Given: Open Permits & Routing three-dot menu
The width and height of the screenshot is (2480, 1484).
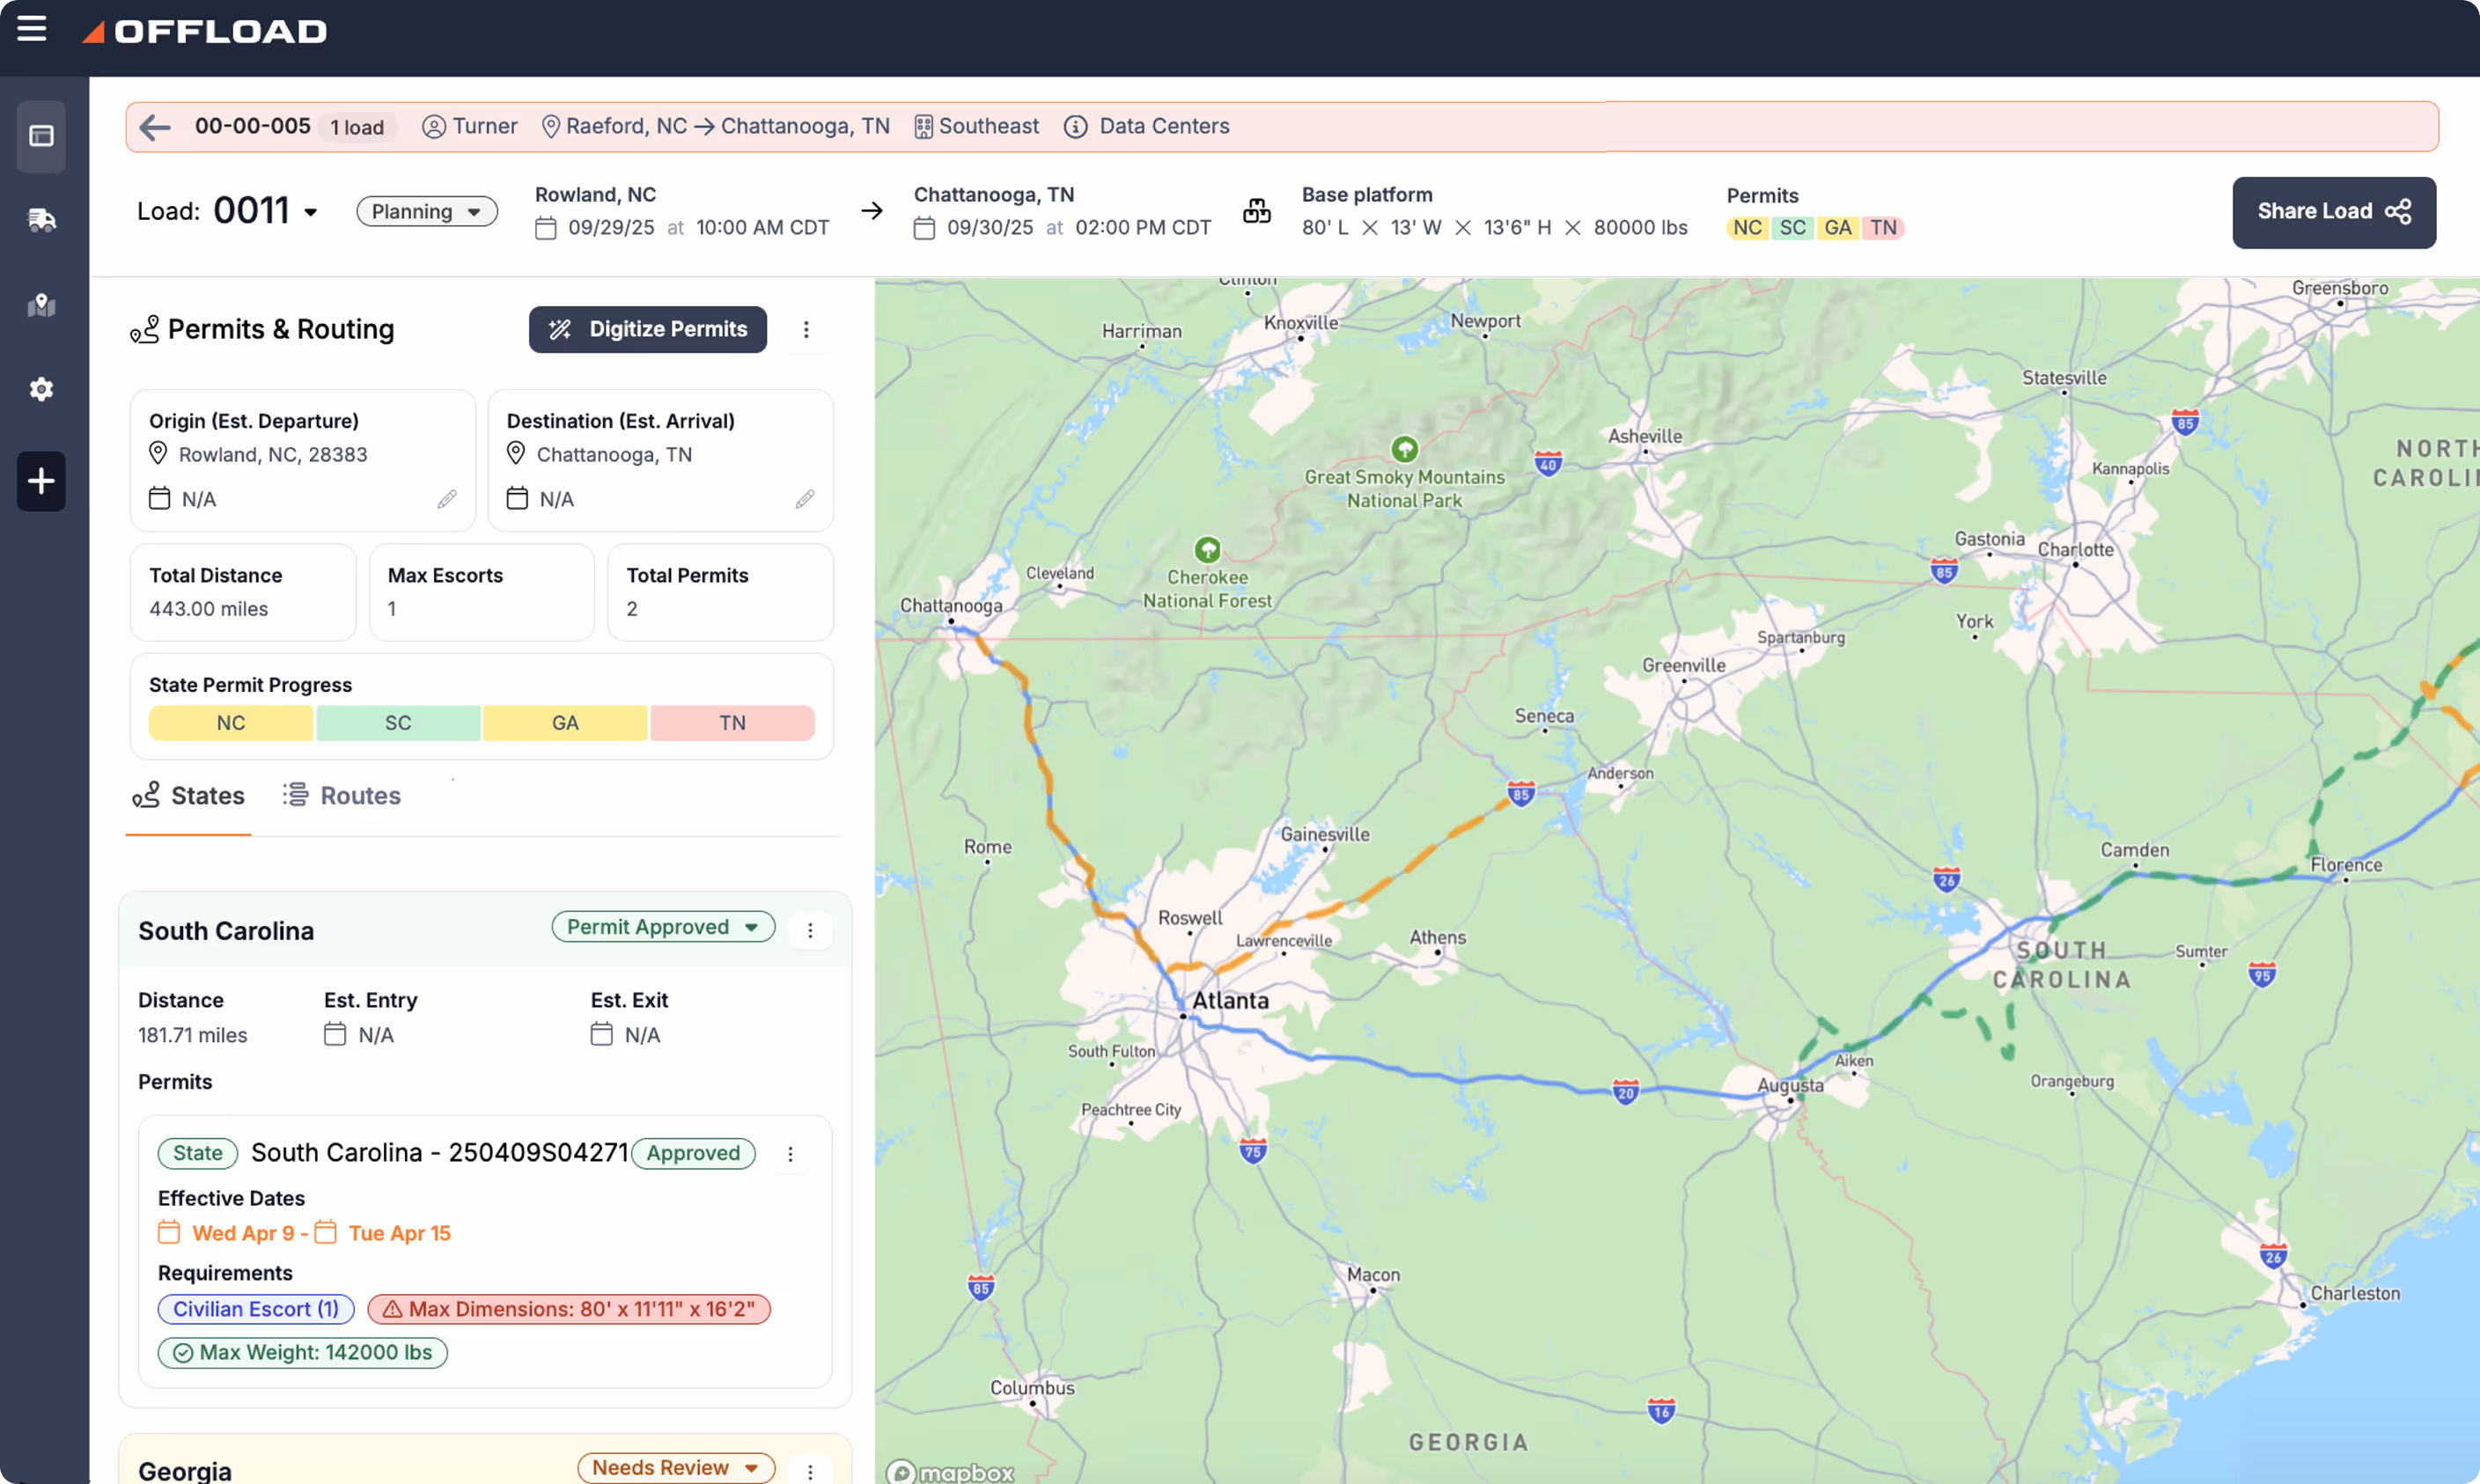Looking at the screenshot, I should click(x=806, y=329).
